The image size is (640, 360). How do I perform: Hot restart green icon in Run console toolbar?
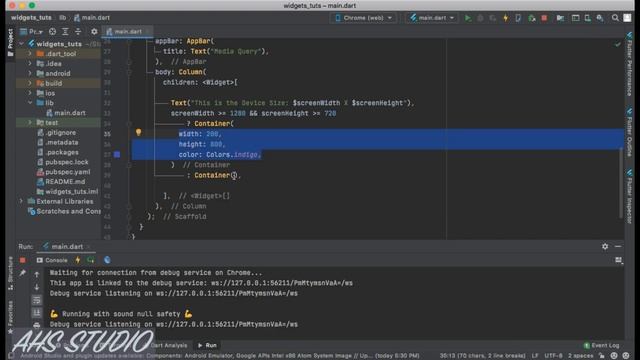click(90, 260)
